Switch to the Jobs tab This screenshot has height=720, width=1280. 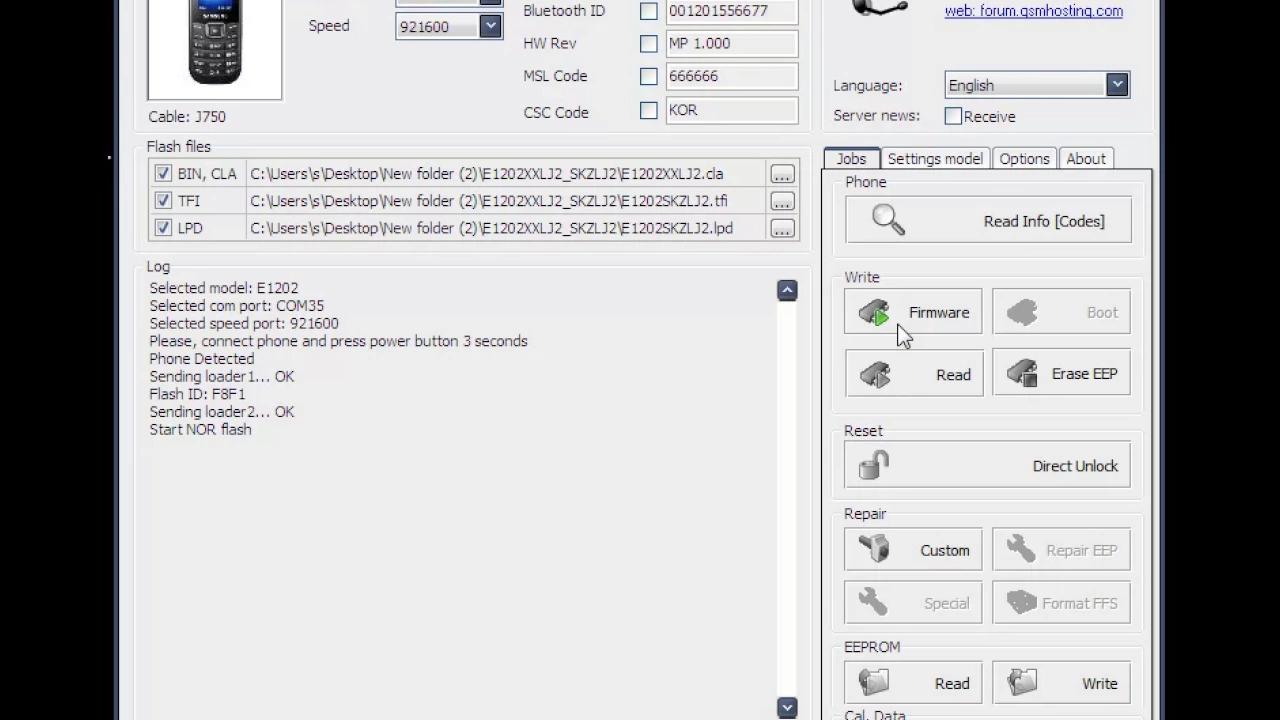click(x=851, y=159)
